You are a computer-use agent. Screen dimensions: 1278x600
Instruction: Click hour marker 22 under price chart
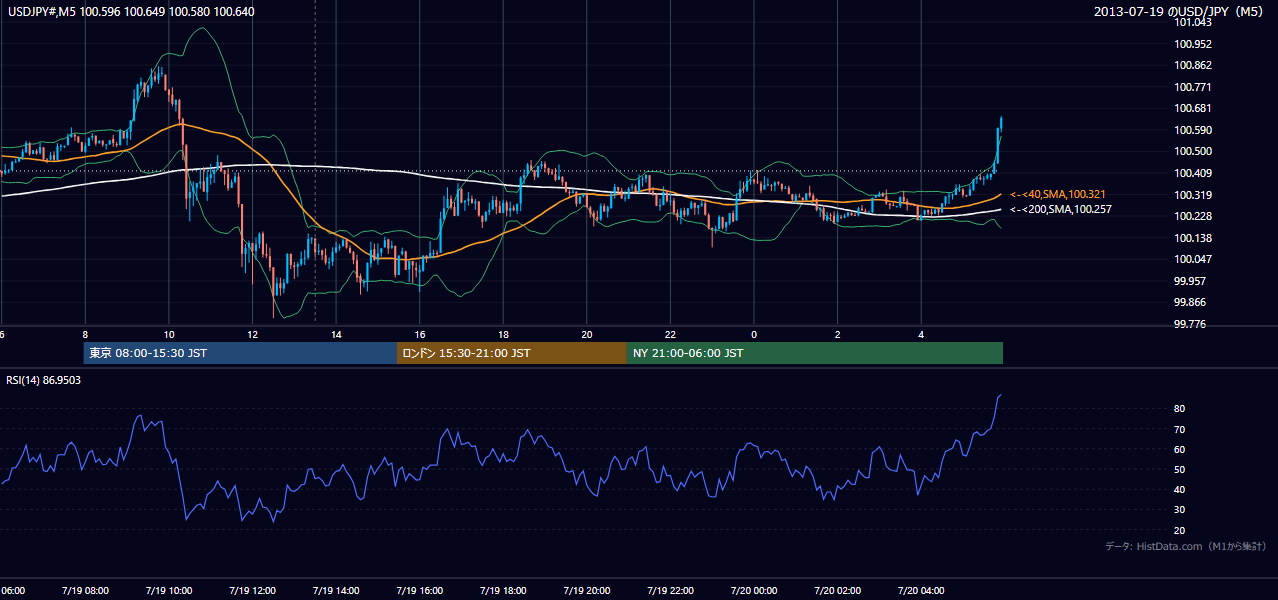[x=670, y=335]
